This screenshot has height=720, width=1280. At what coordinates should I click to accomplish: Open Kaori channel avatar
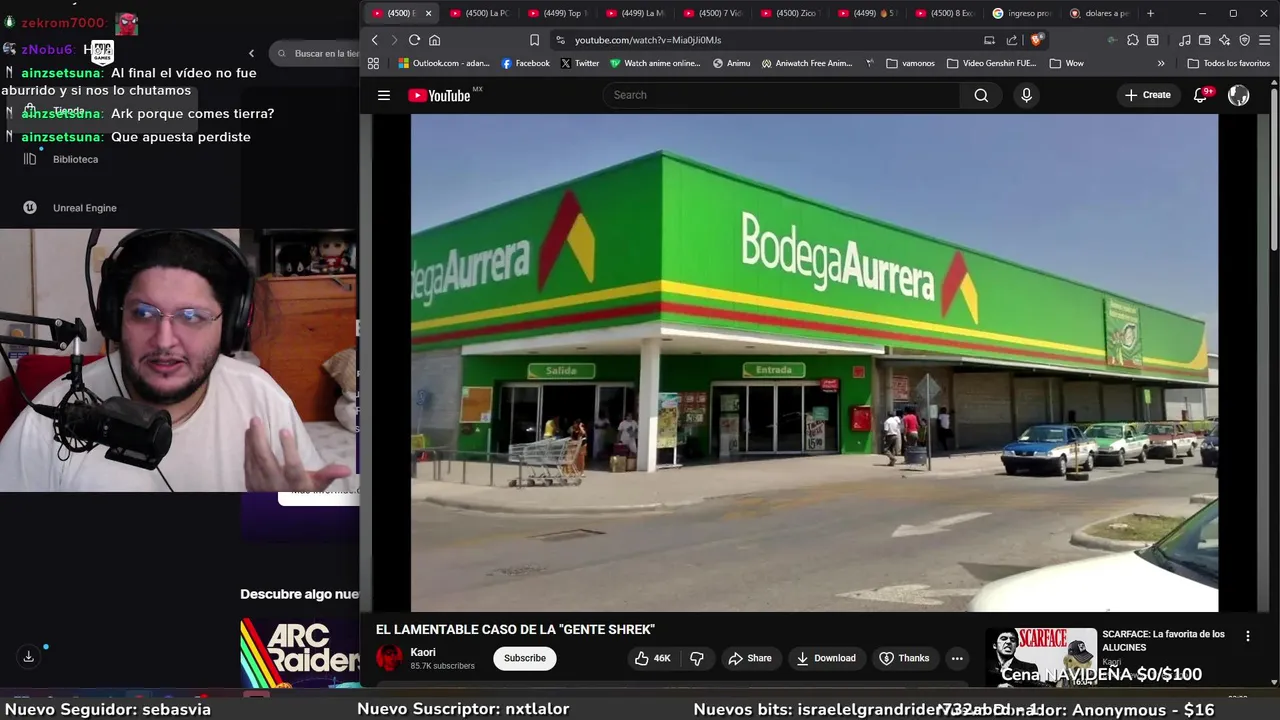389,658
